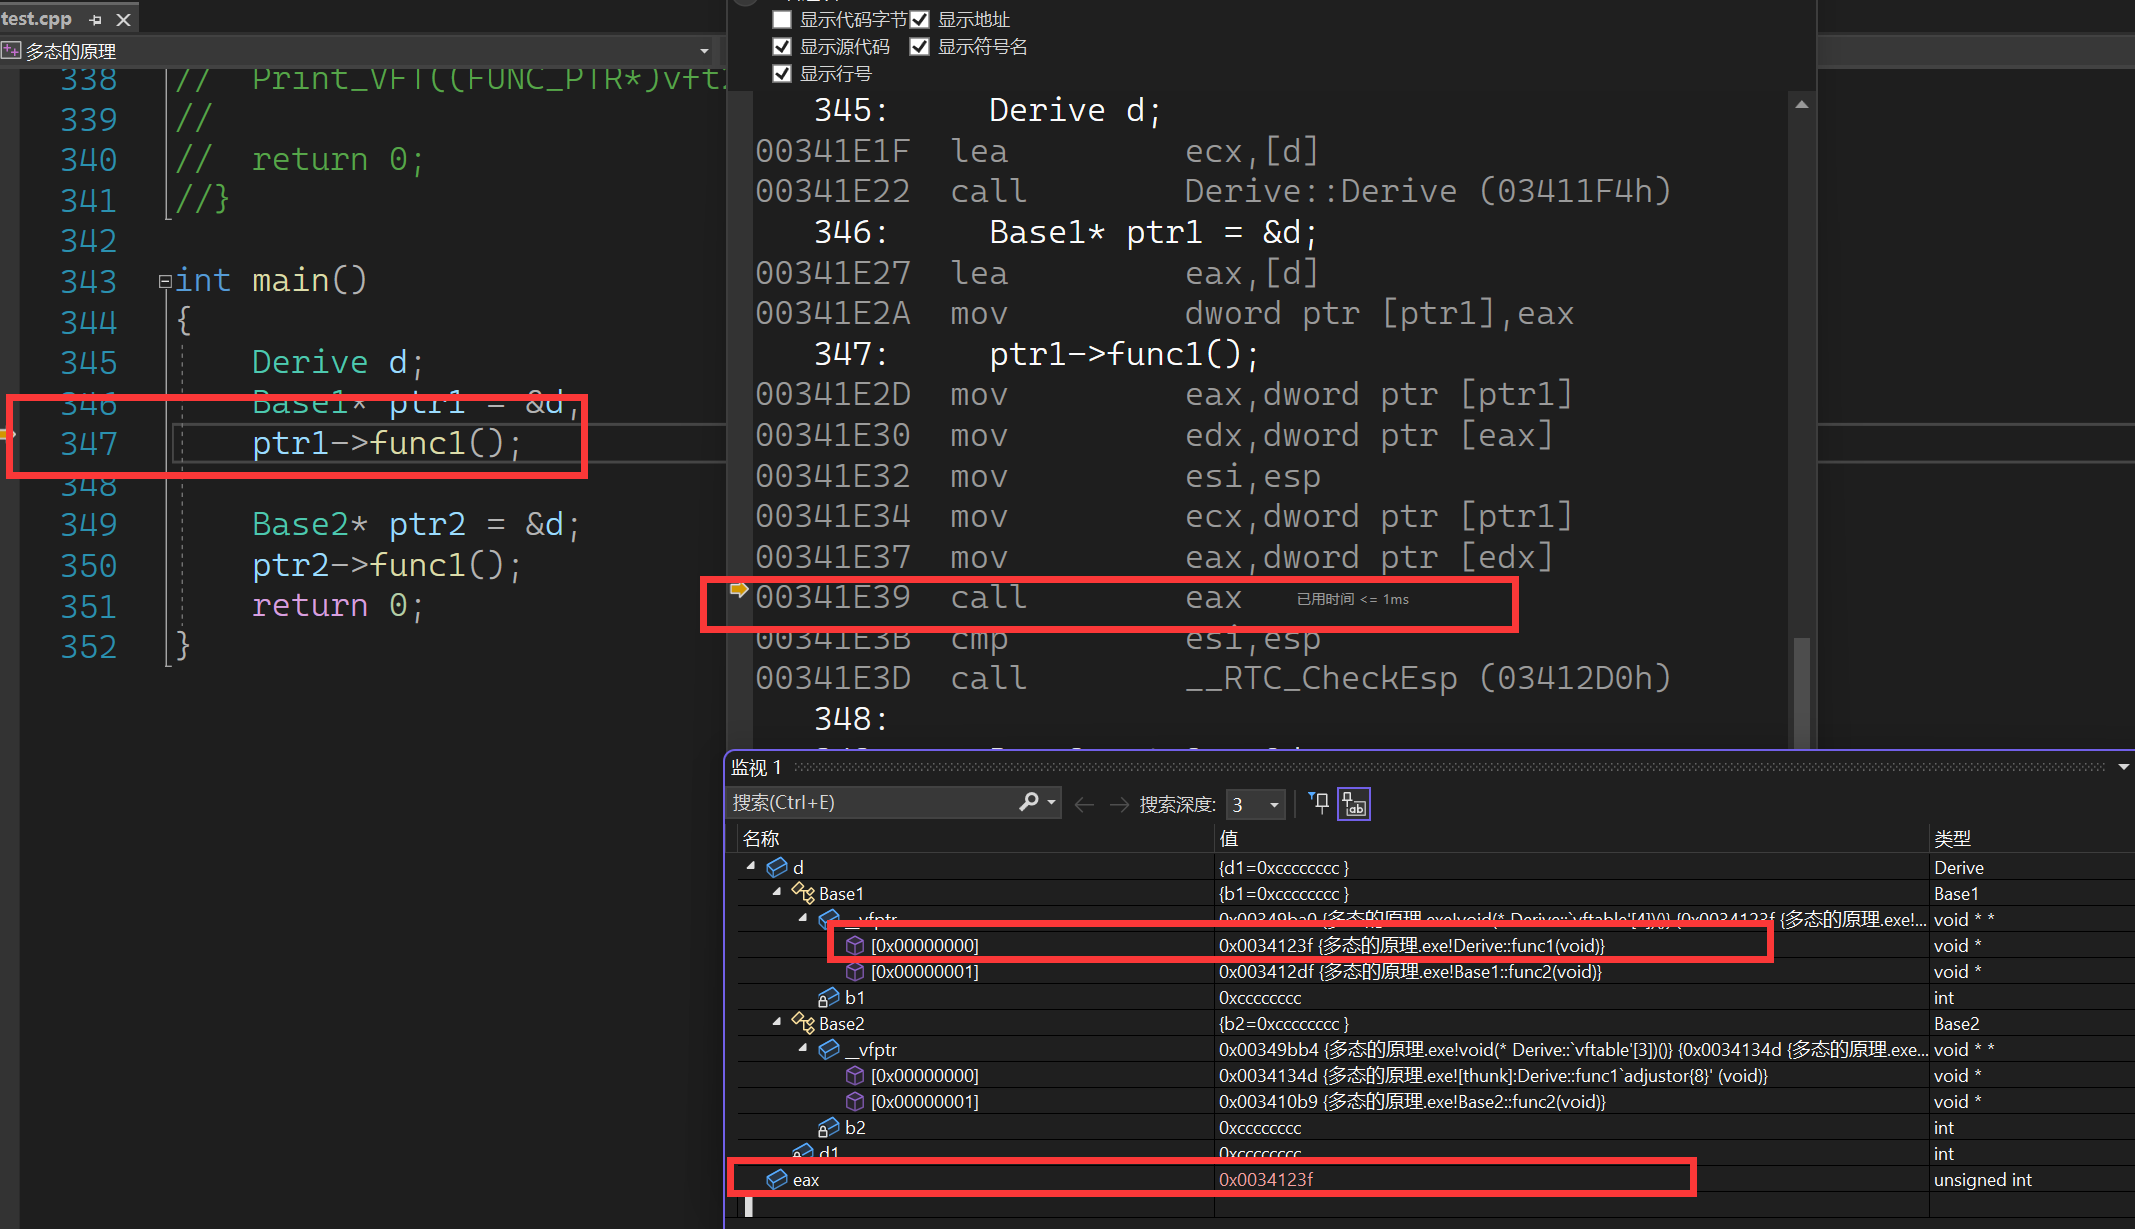Image resolution: width=2135 pixels, height=1229 pixels.
Task: Click the next search result arrow
Action: click(1119, 804)
